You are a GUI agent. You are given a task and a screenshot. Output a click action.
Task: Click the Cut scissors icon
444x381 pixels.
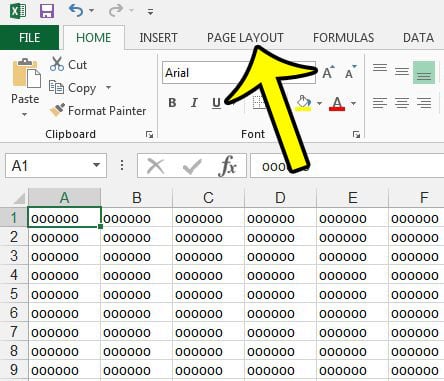[57, 64]
